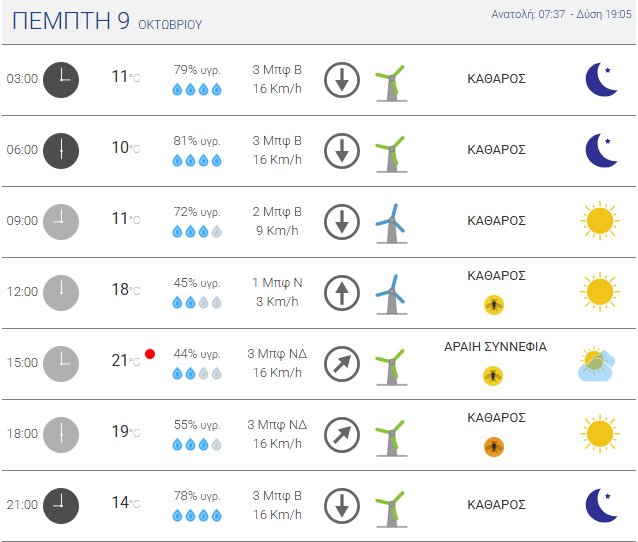Click the southwest wind arrow at 18:00

342,434
